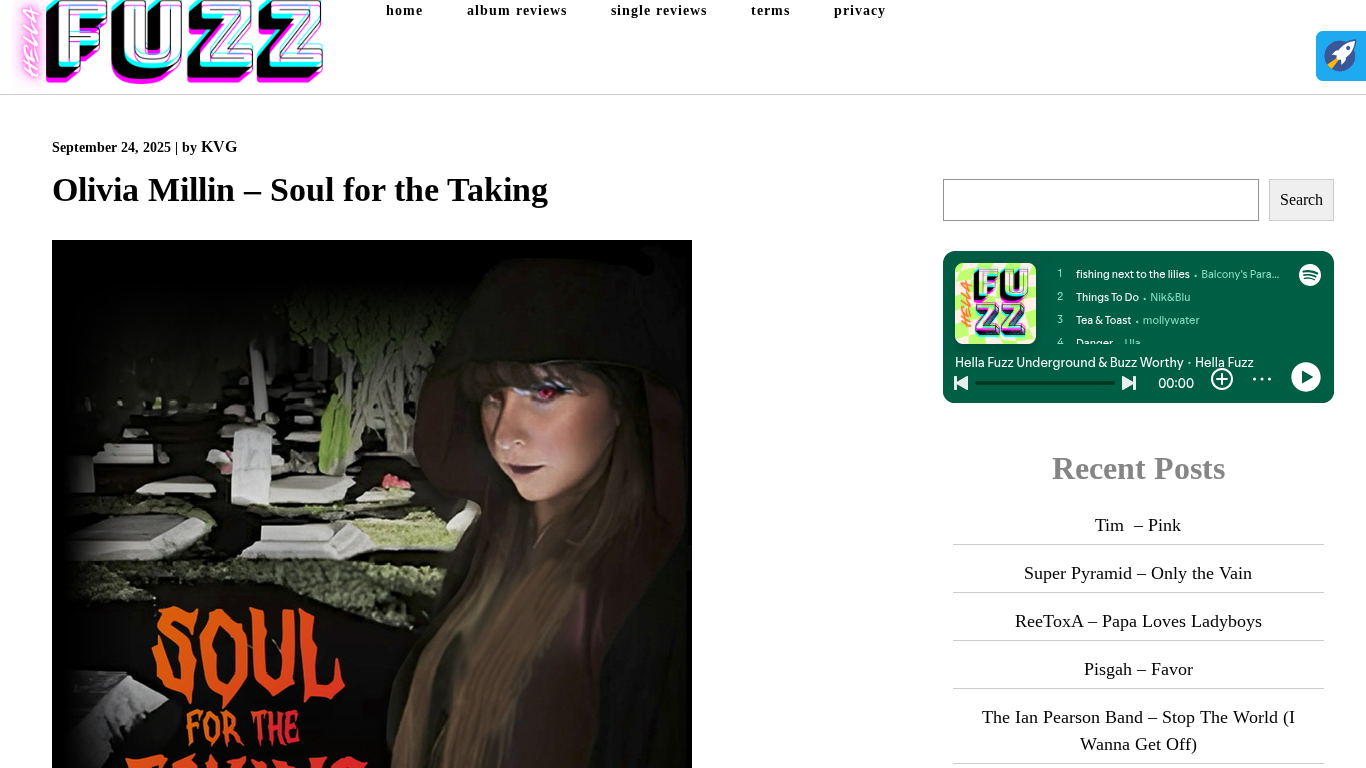Focus the sidebar search input field
This screenshot has width=1366, height=768.
[x=1101, y=200]
